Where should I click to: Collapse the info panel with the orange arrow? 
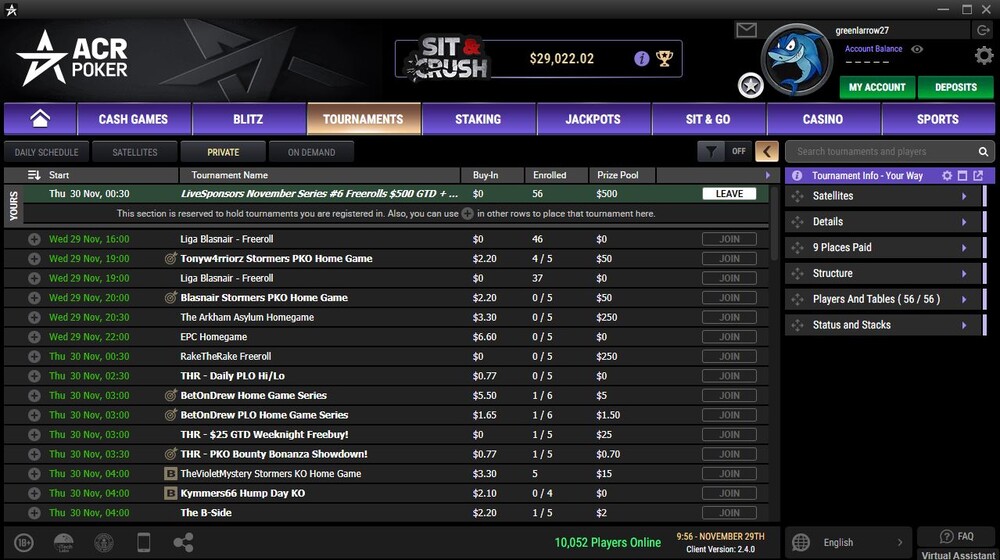coord(767,152)
